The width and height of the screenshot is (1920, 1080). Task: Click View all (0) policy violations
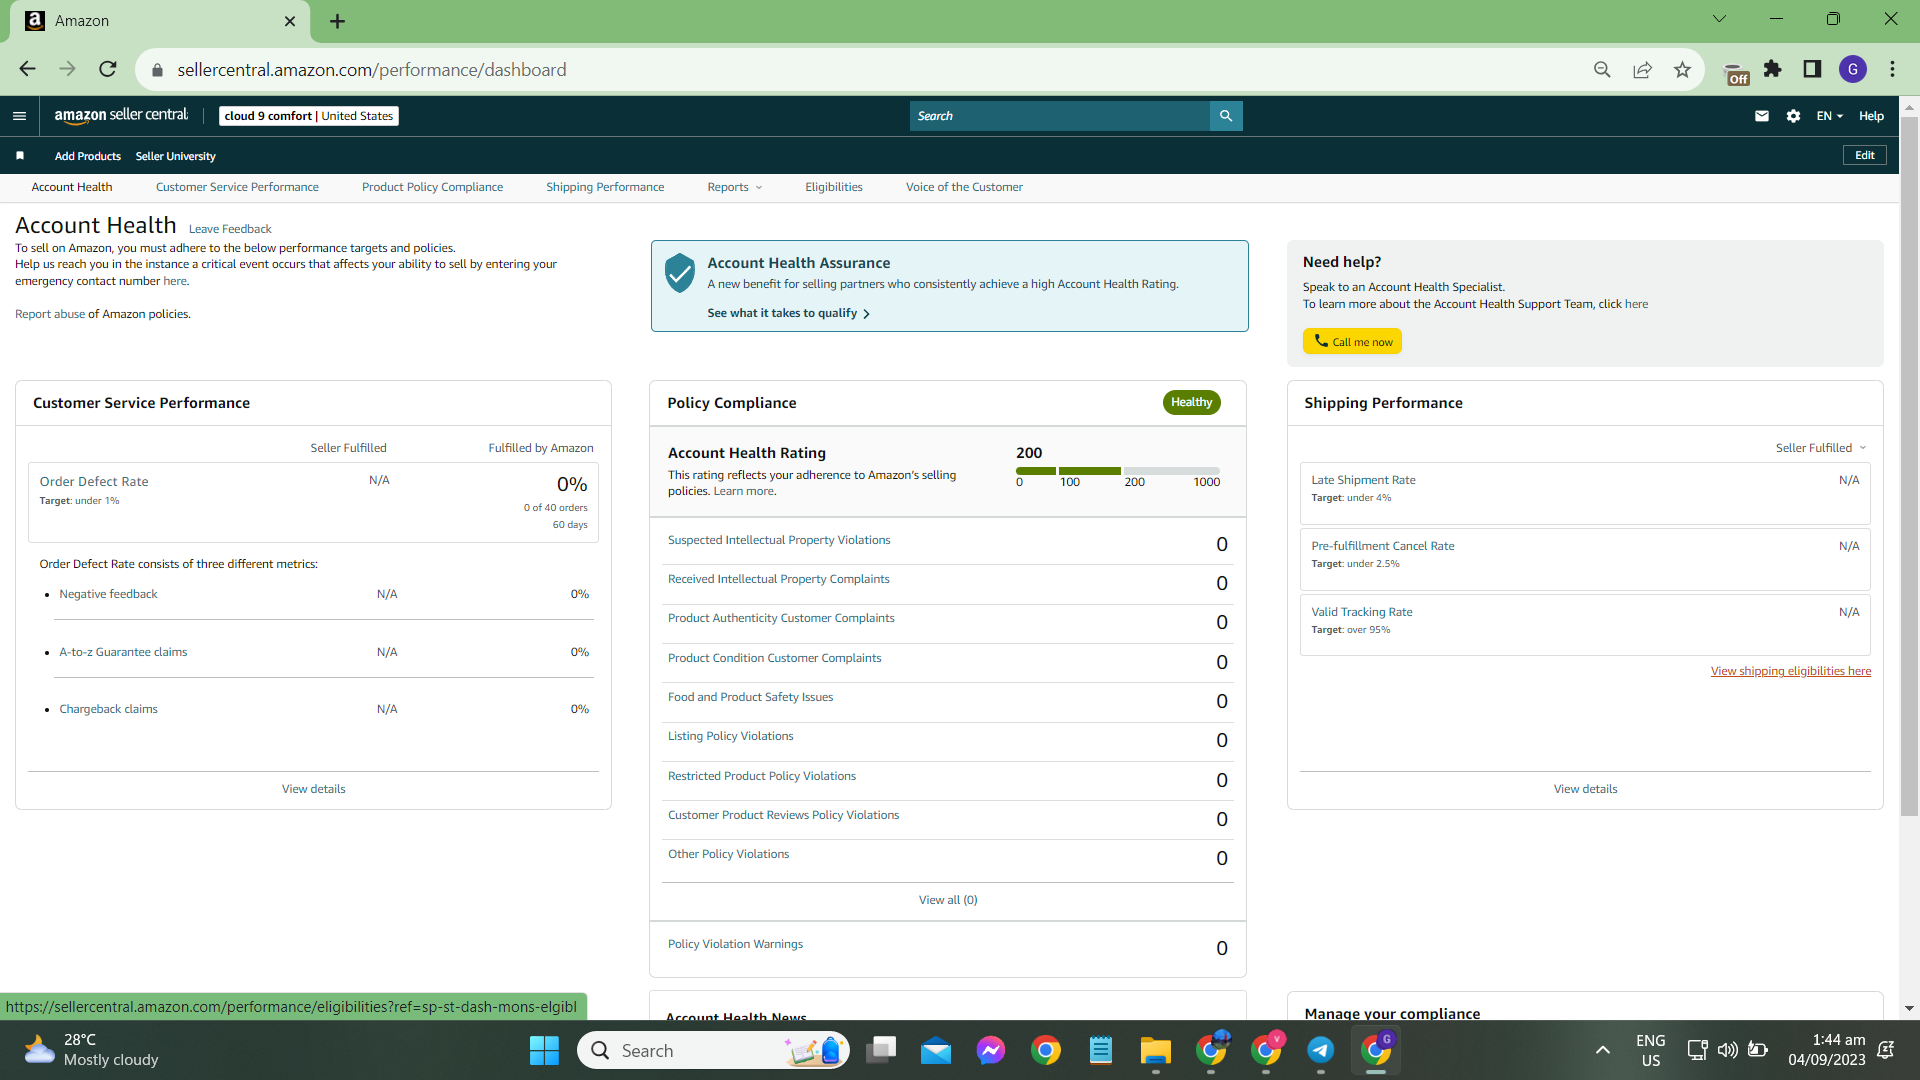click(948, 900)
